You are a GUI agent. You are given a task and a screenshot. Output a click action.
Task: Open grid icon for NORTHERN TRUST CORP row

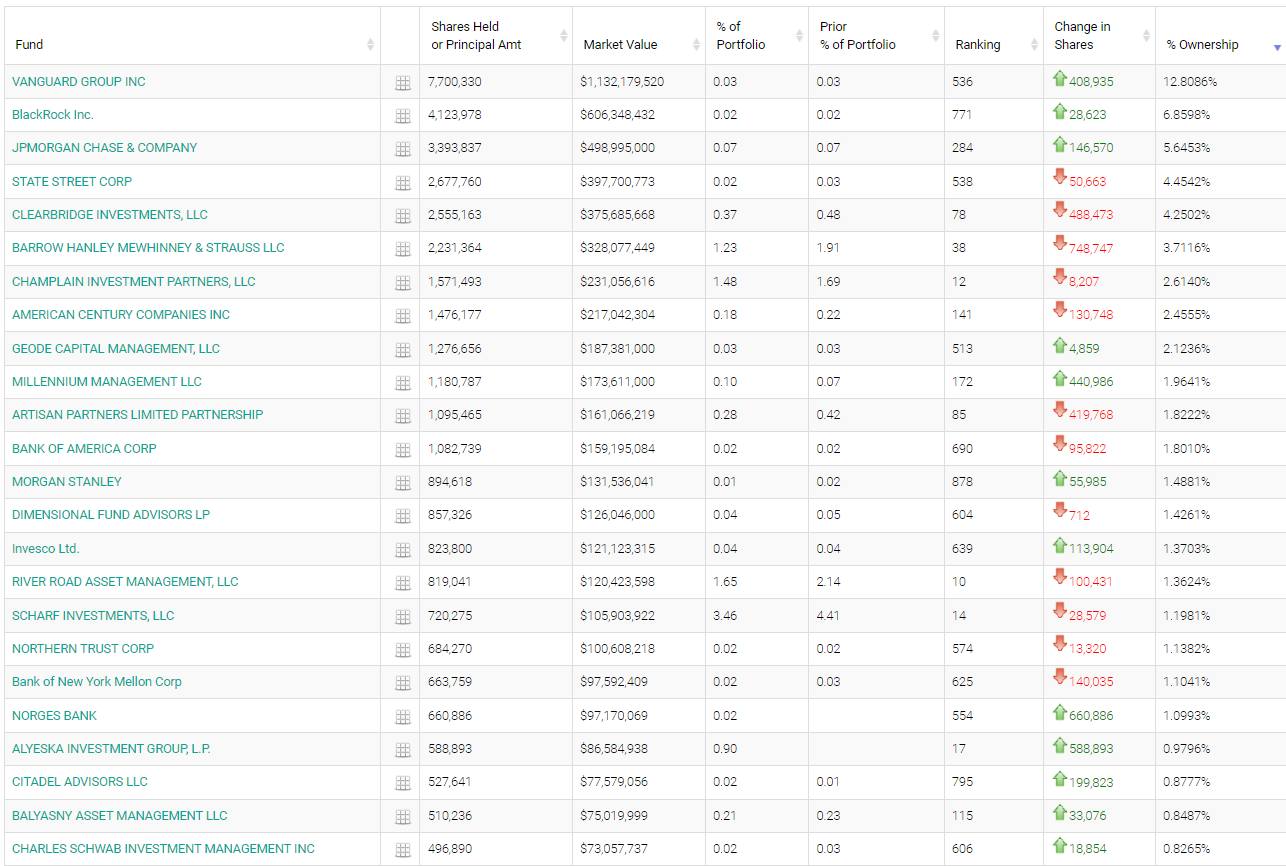click(403, 650)
